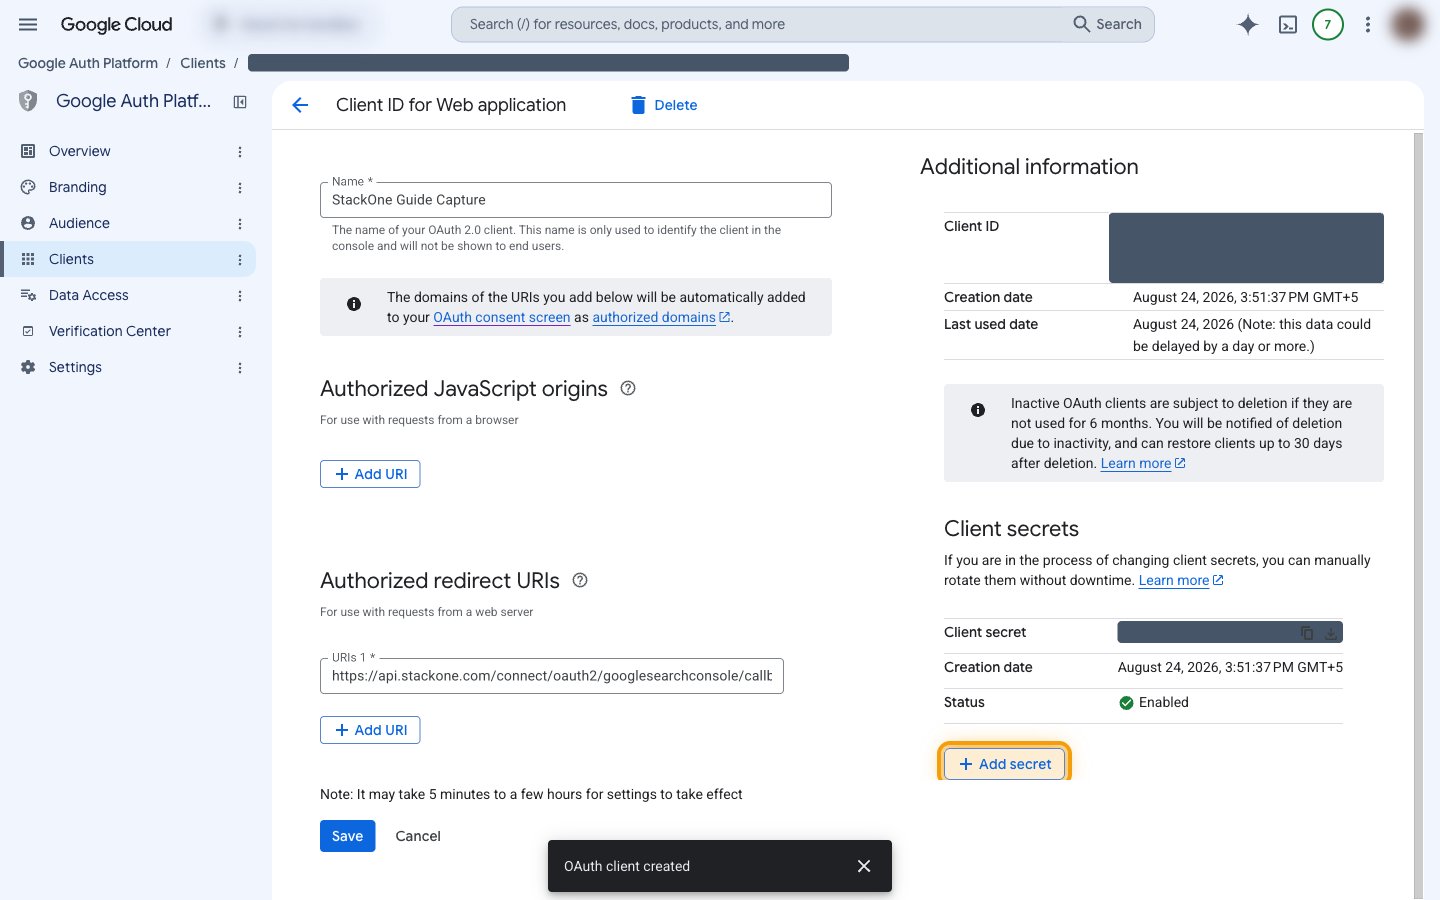Go back using the left arrow
The width and height of the screenshot is (1440, 900).
pos(300,105)
